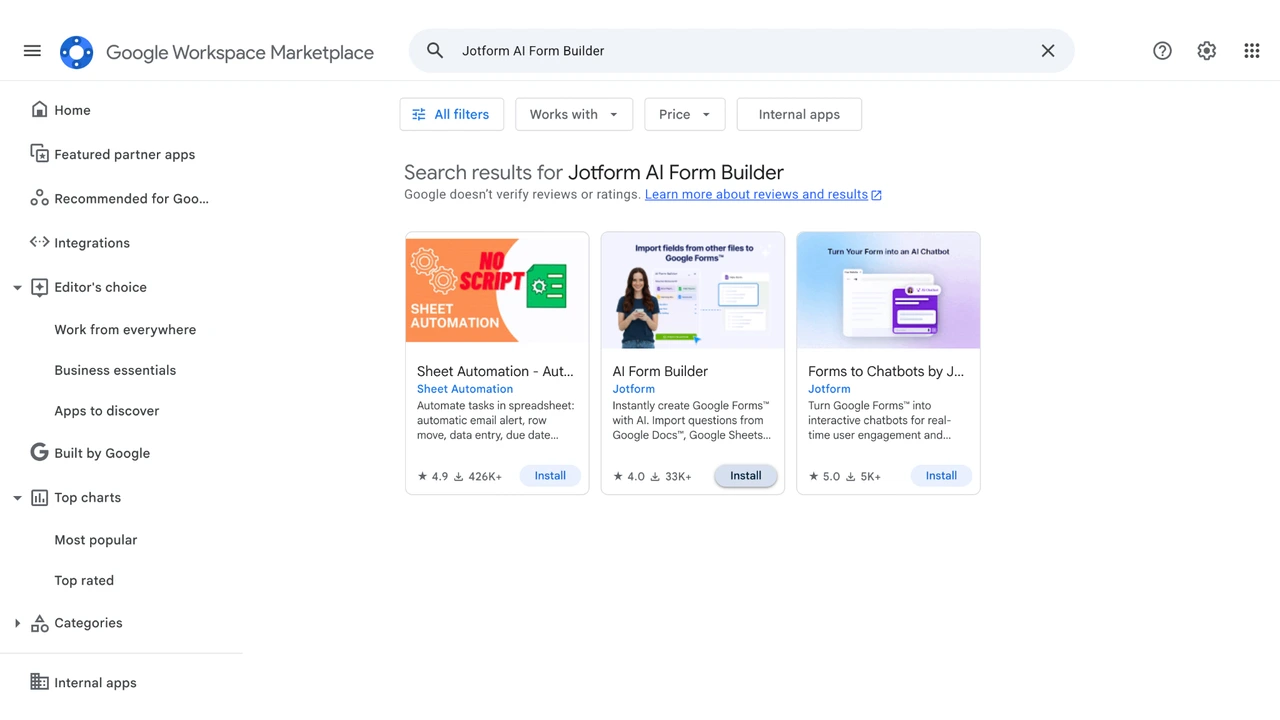Click into the search input field

(740, 51)
